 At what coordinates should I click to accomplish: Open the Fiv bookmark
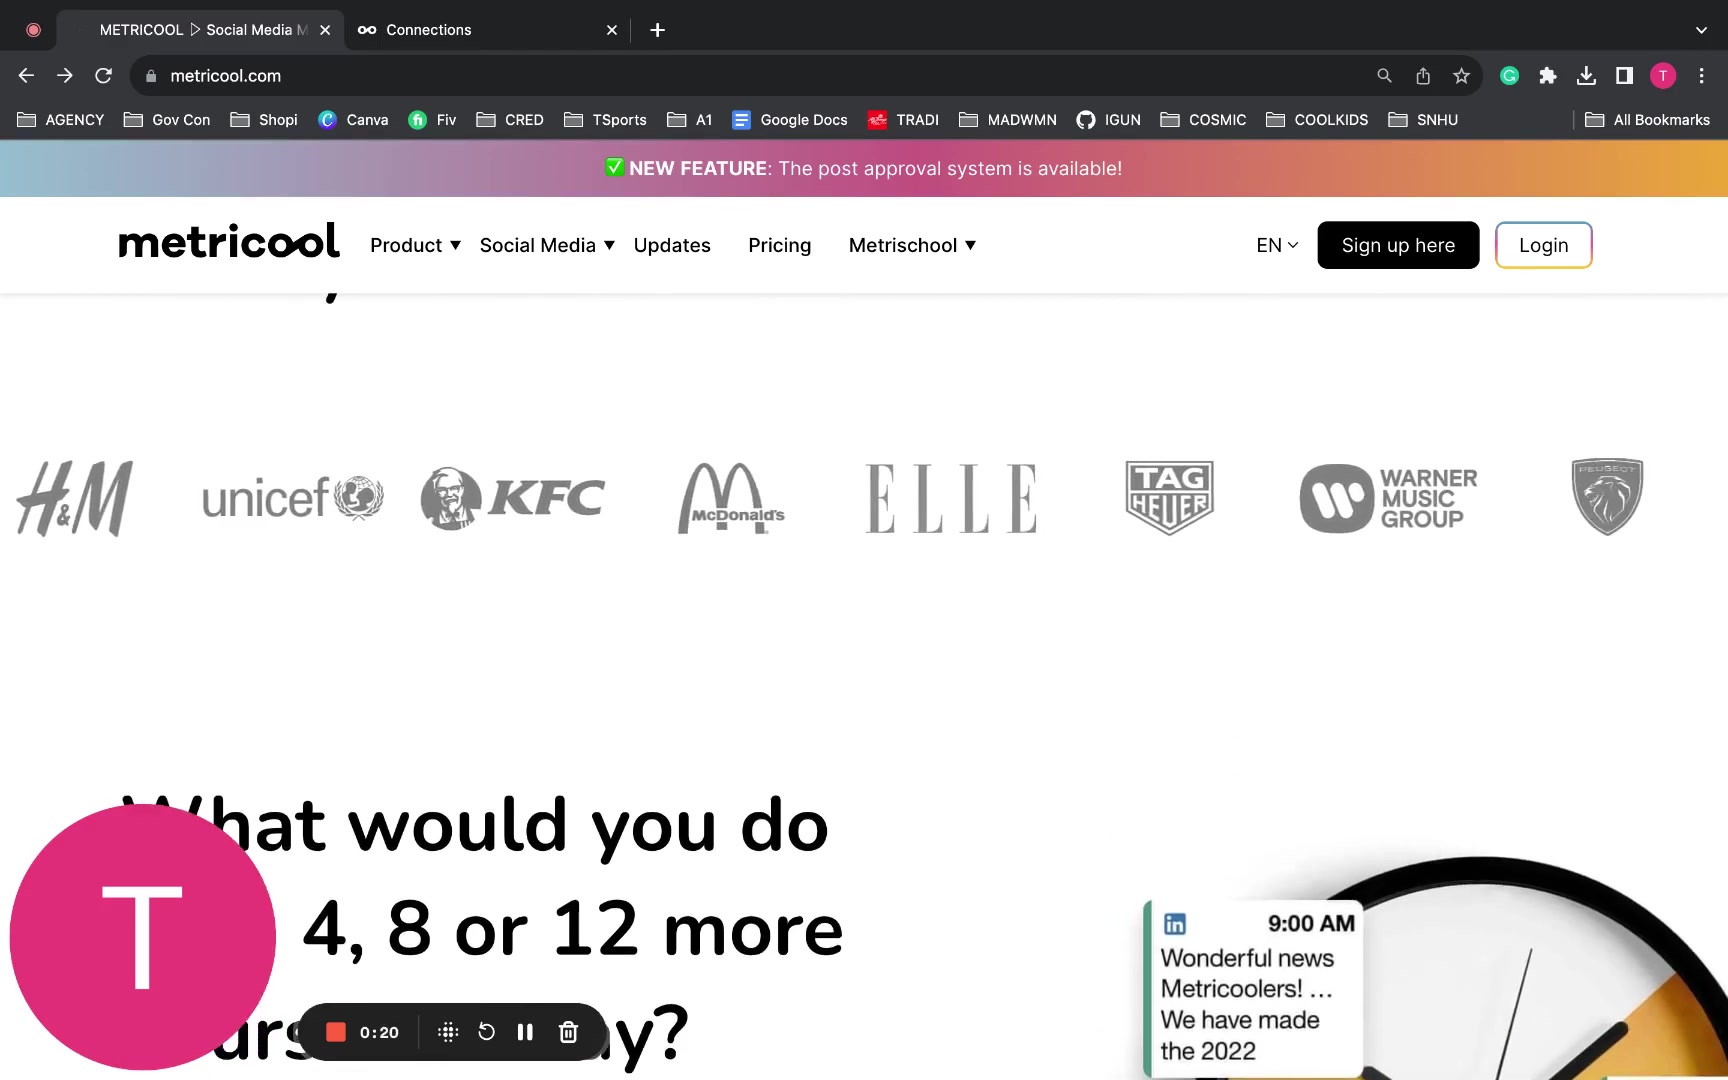coord(432,120)
